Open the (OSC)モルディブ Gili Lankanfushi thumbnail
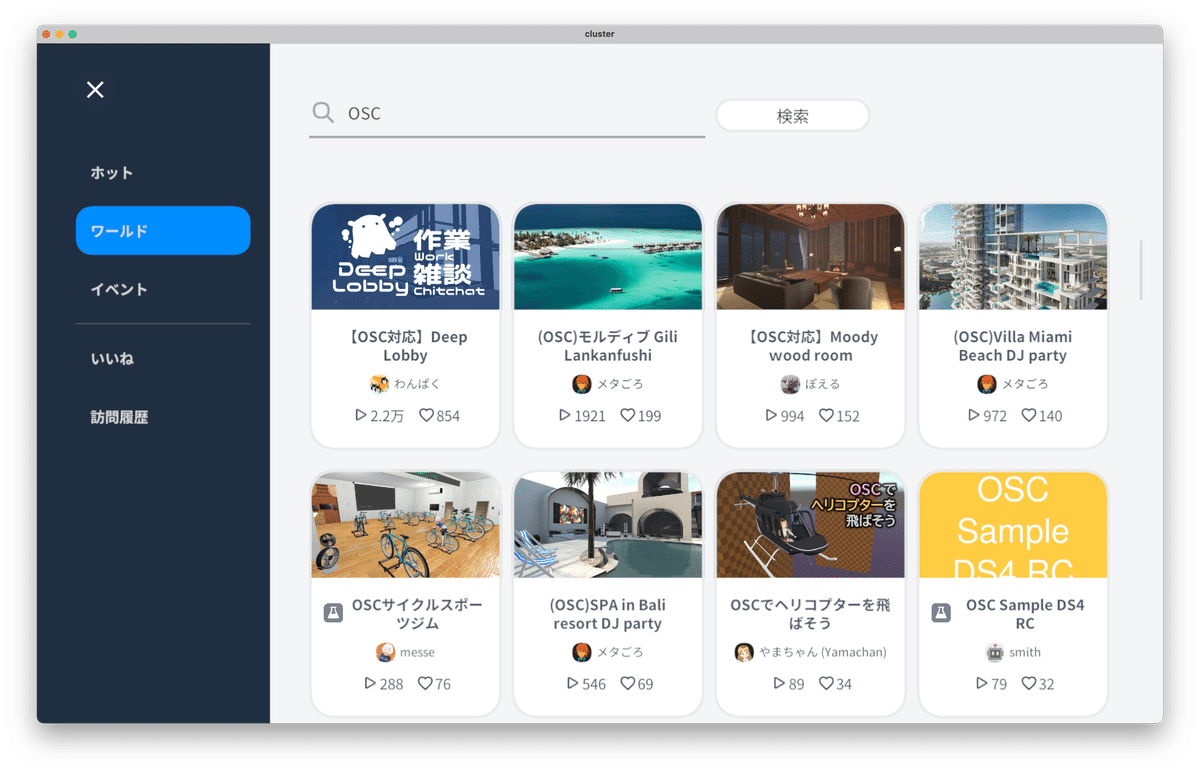1200x772 pixels. [608, 256]
